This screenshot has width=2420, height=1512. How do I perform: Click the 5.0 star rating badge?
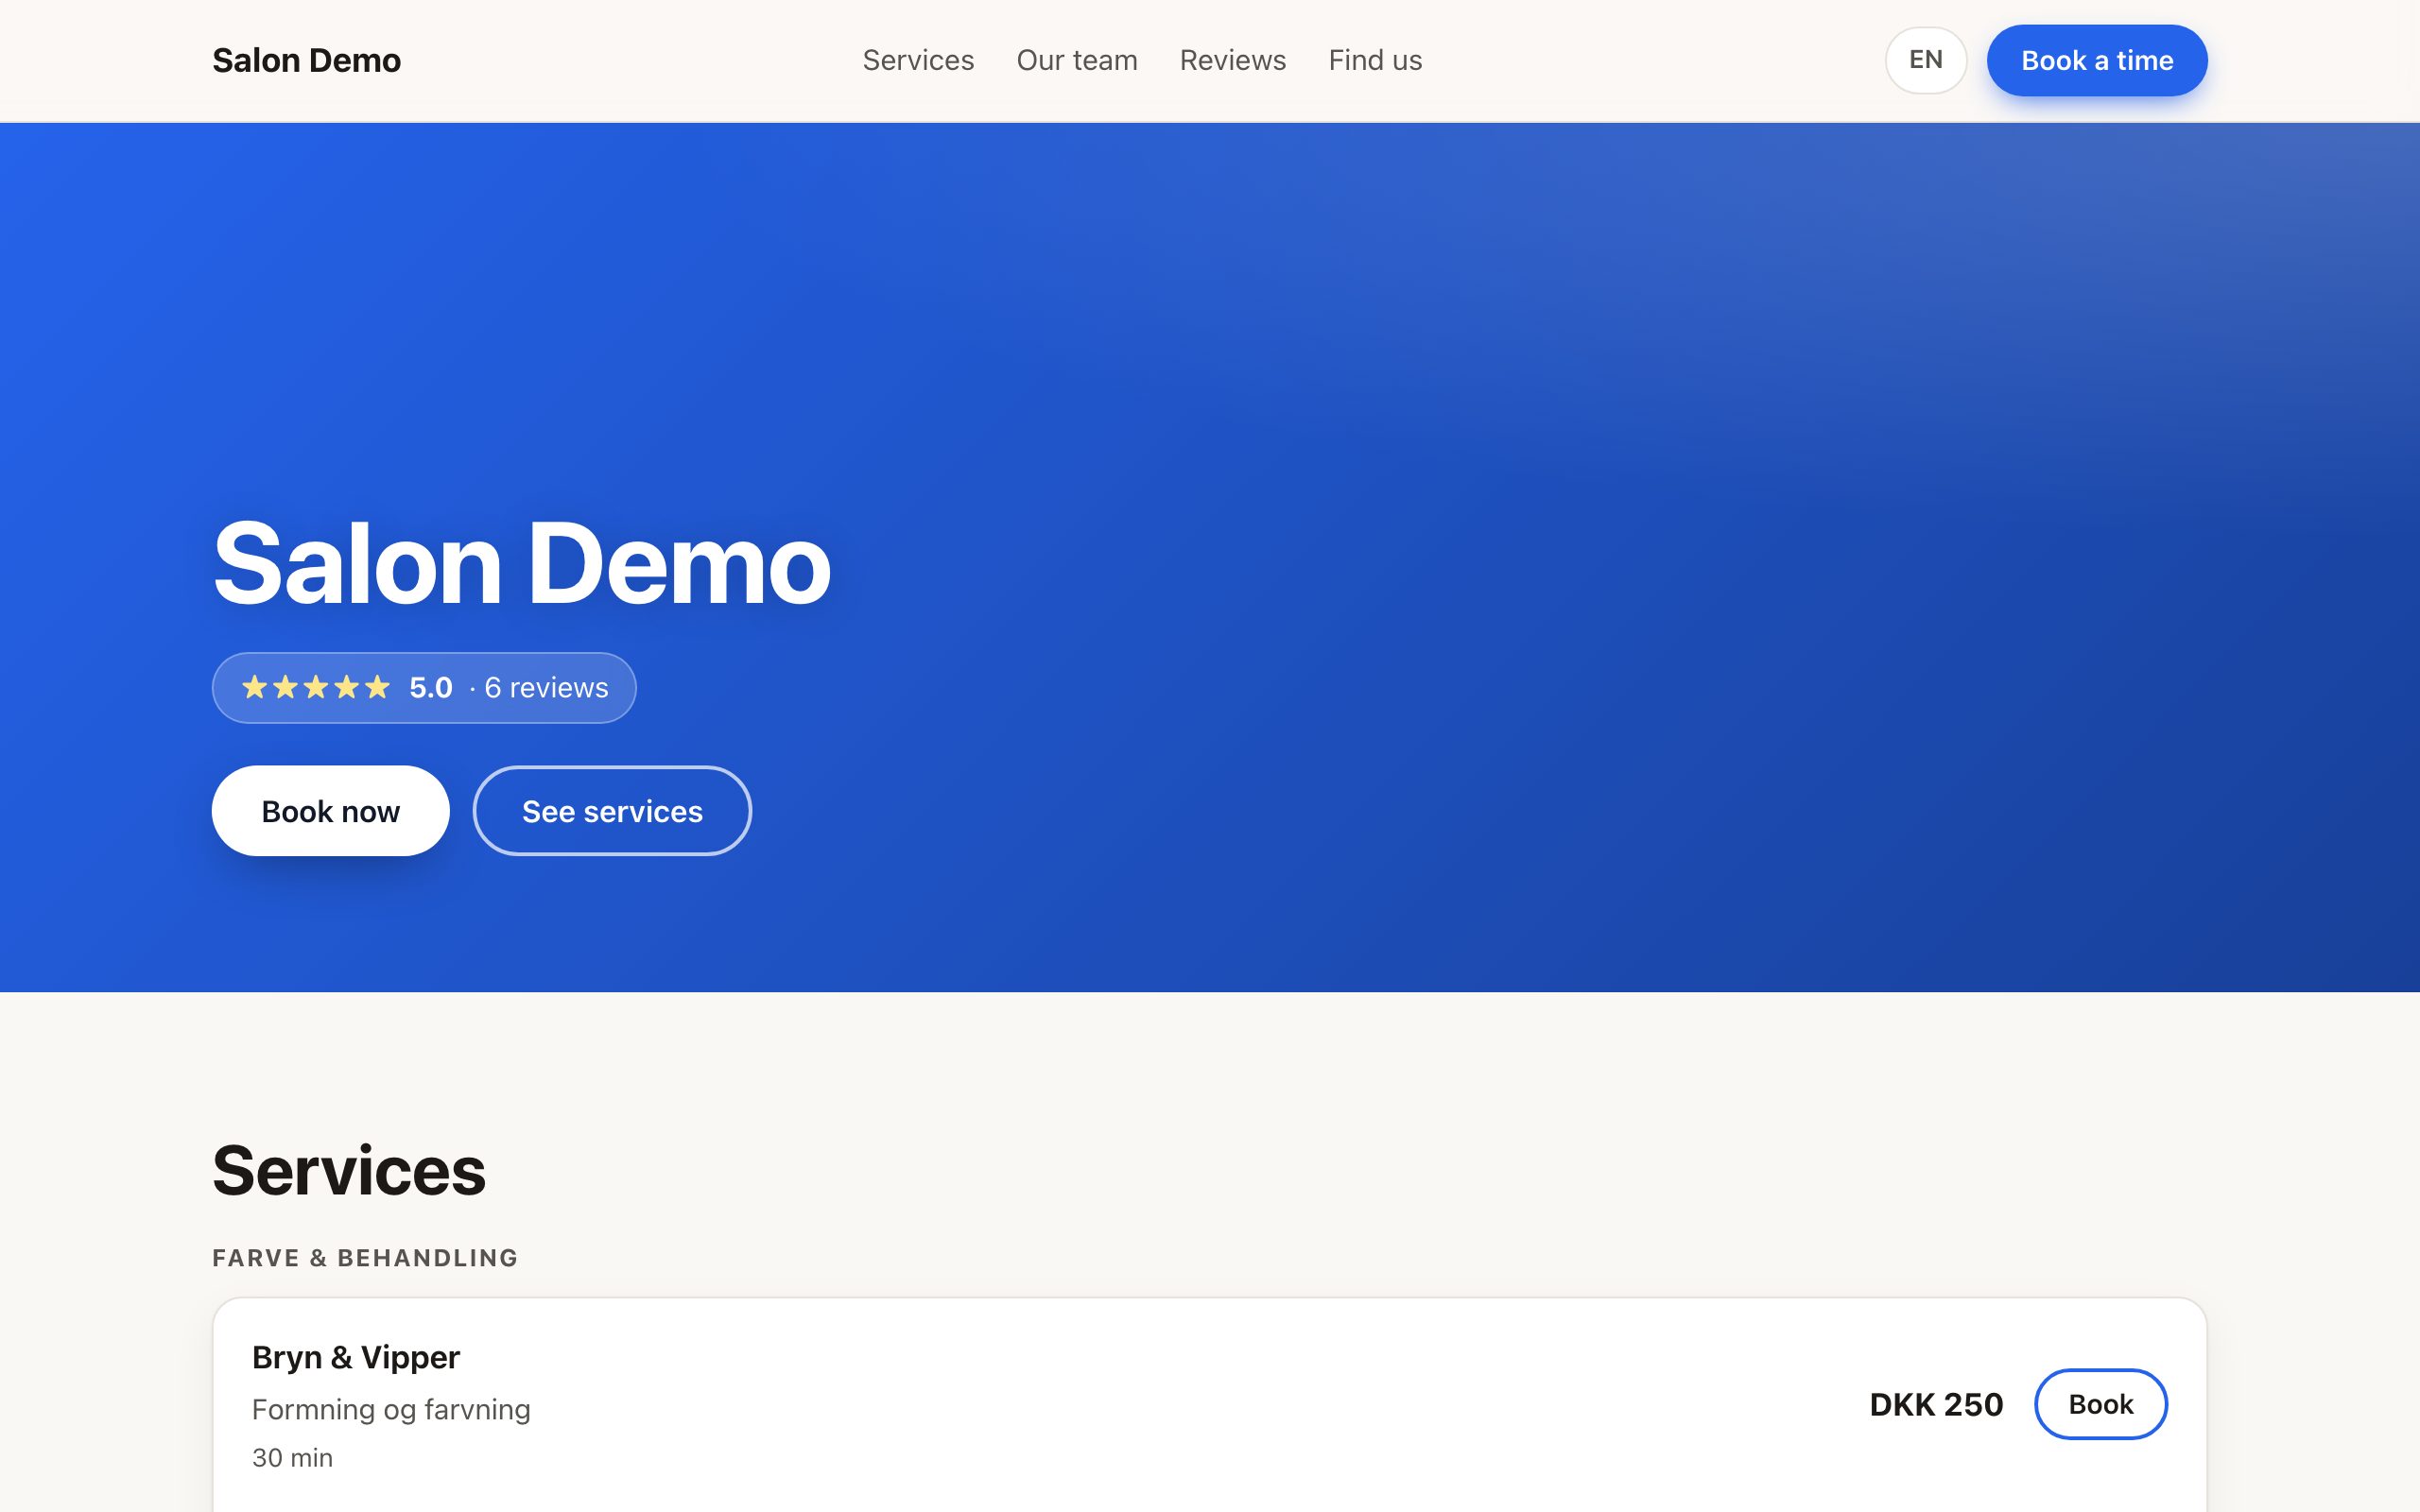click(424, 688)
